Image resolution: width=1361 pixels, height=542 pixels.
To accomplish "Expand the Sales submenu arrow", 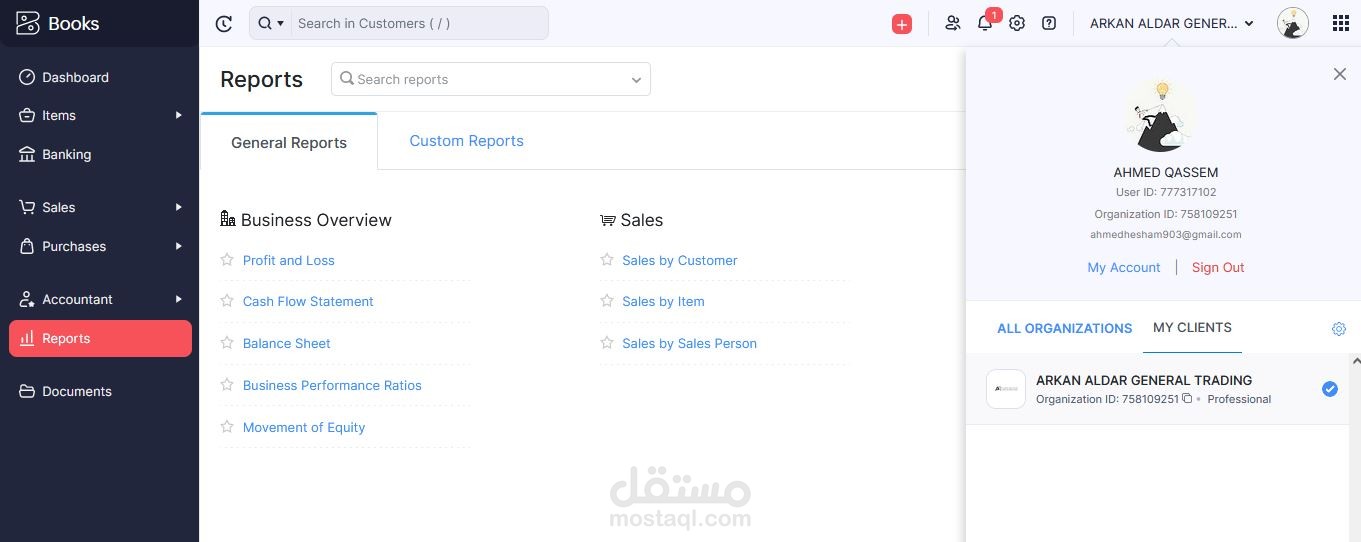I will (179, 207).
